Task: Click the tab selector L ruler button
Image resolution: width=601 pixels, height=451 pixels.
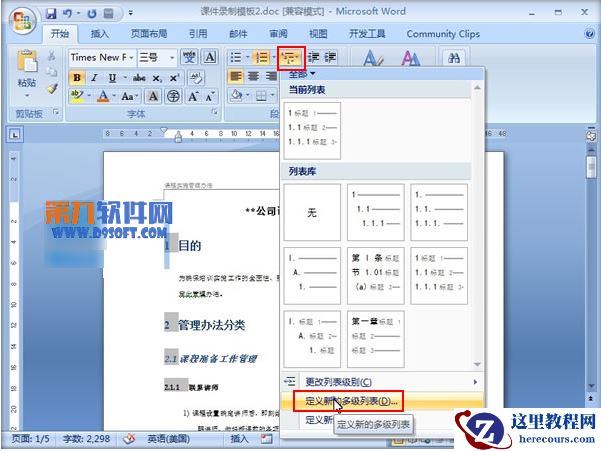Action: click(14, 134)
